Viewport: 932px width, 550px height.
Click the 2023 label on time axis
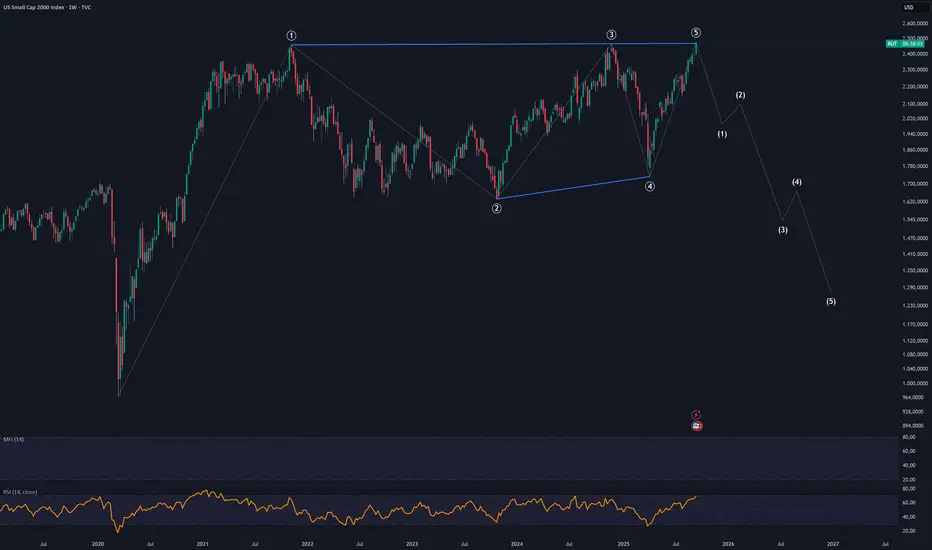(412, 543)
